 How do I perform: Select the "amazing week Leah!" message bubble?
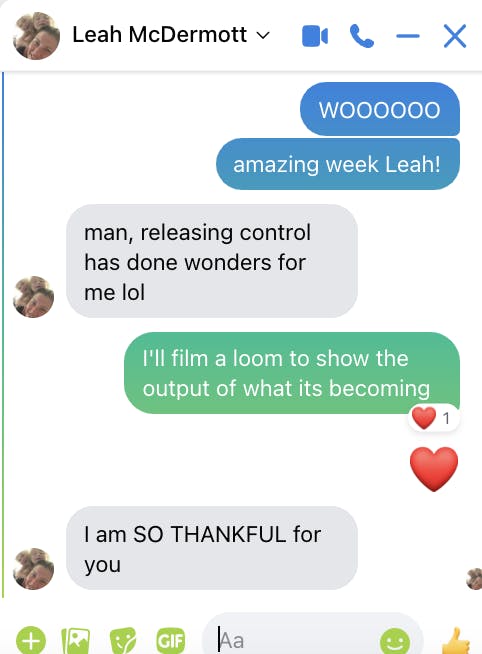338,164
